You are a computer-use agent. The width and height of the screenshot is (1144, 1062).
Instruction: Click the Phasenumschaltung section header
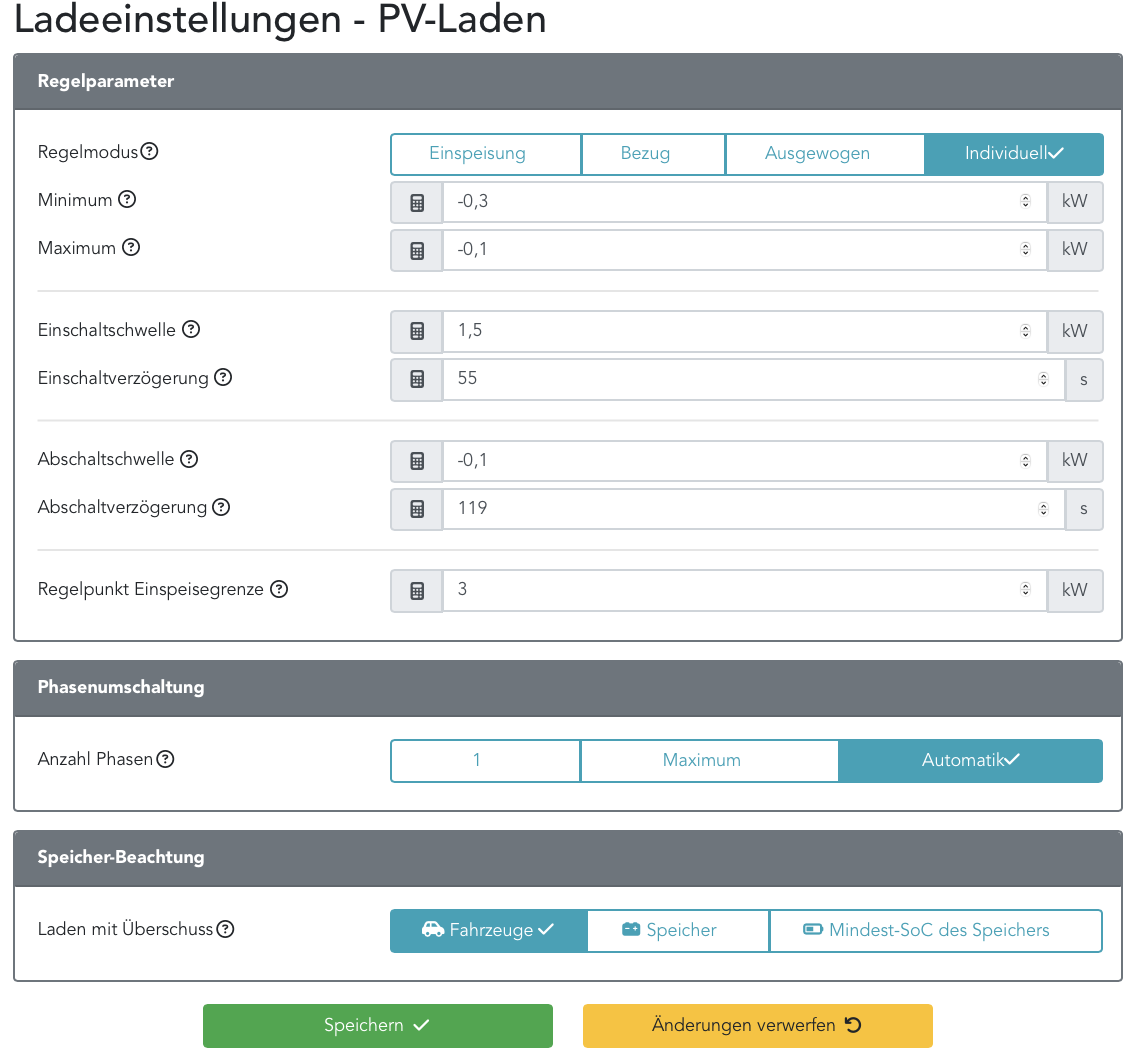pyautogui.click(x=568, y=689)
